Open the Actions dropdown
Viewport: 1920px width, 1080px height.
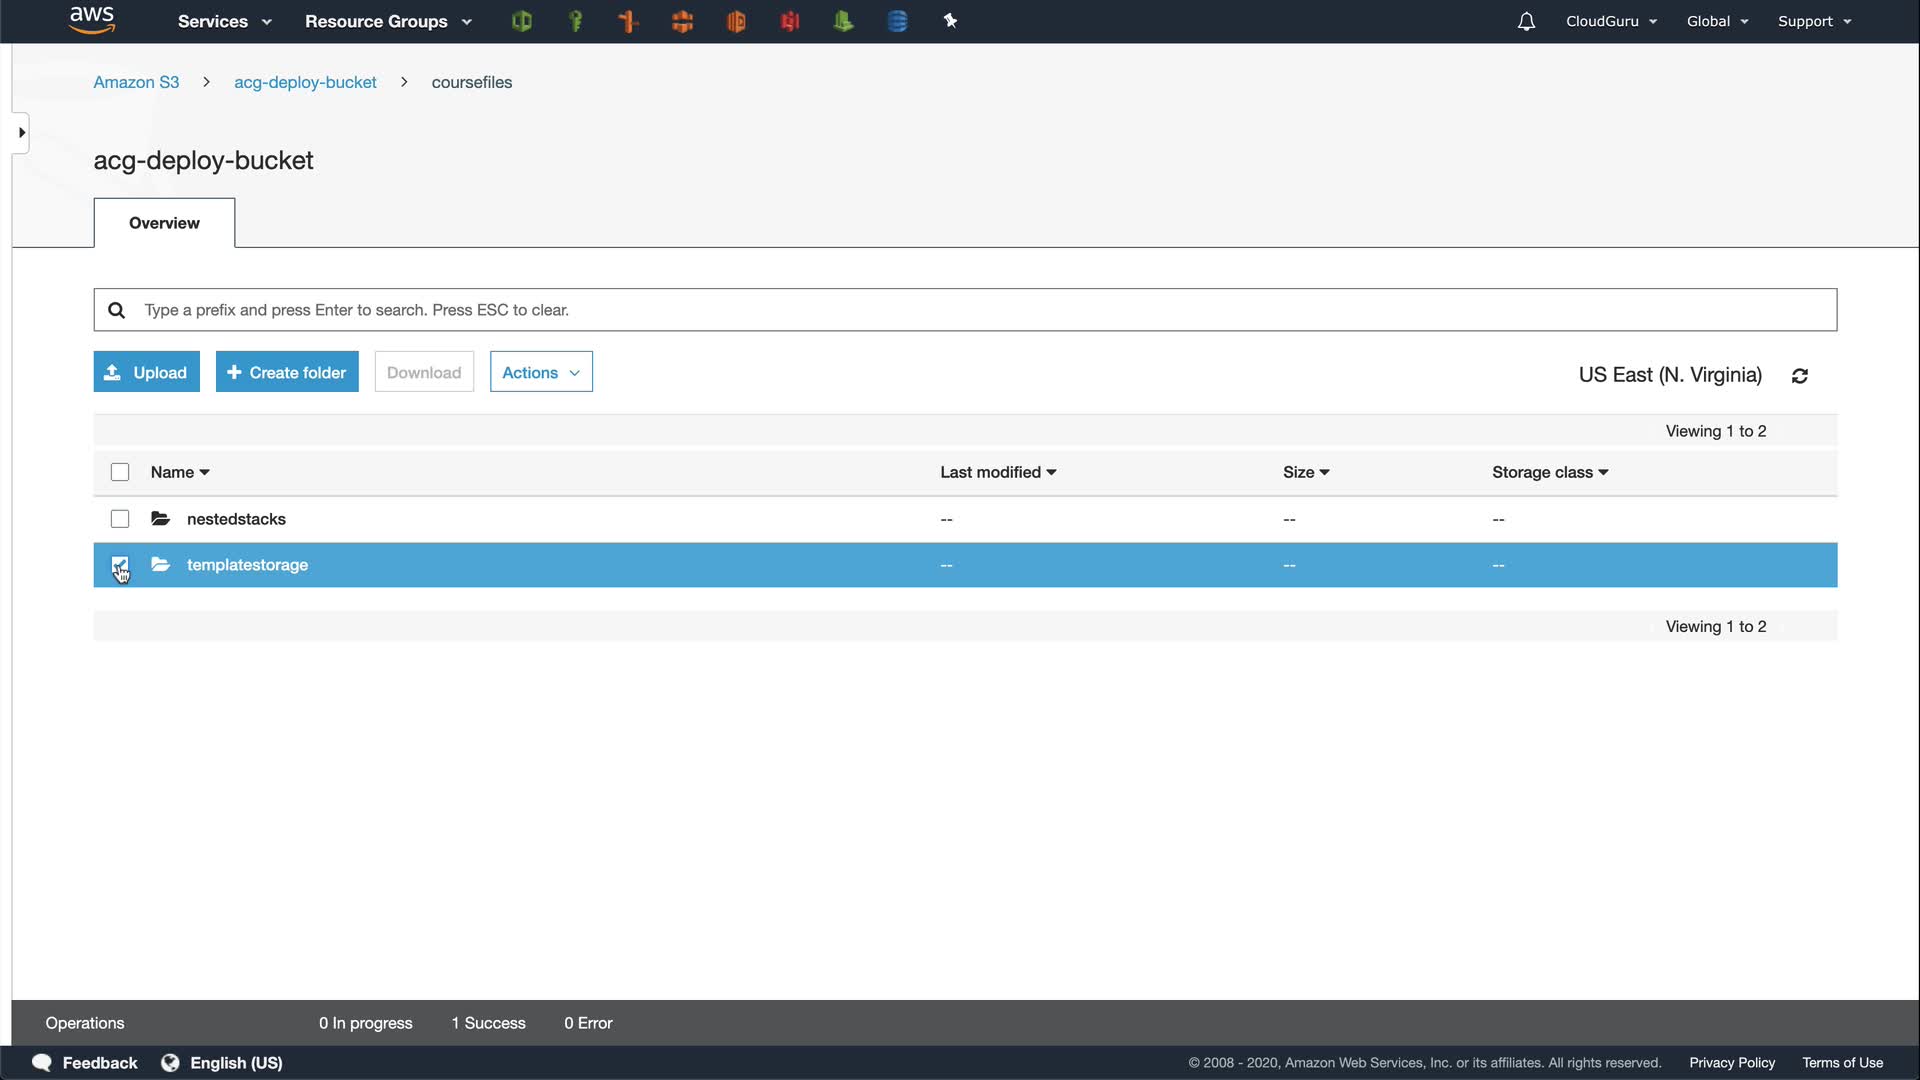coord(541,372)
